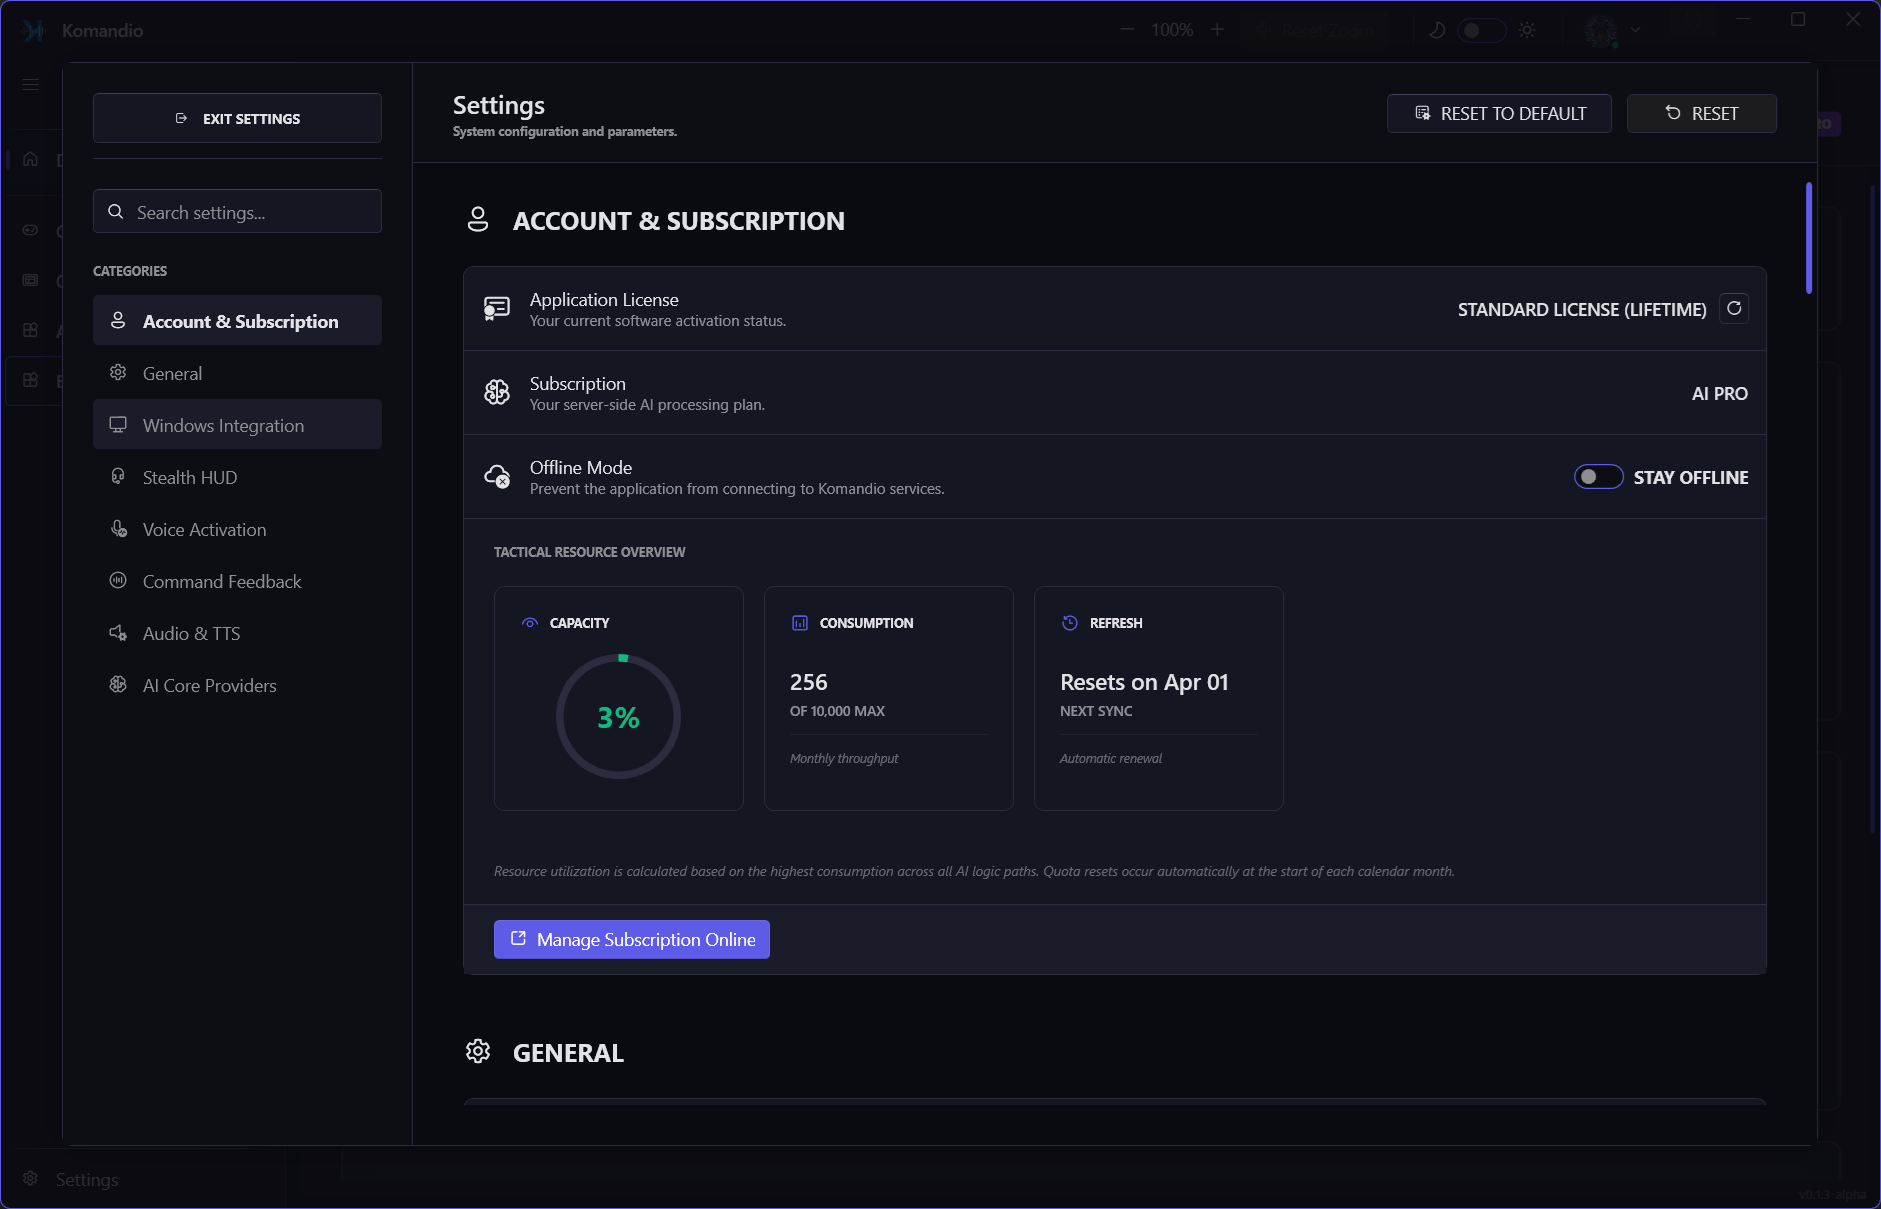Enable the Stay Offline toggle
The image size is (1881, 1209).
click(x=1597, y=477)
